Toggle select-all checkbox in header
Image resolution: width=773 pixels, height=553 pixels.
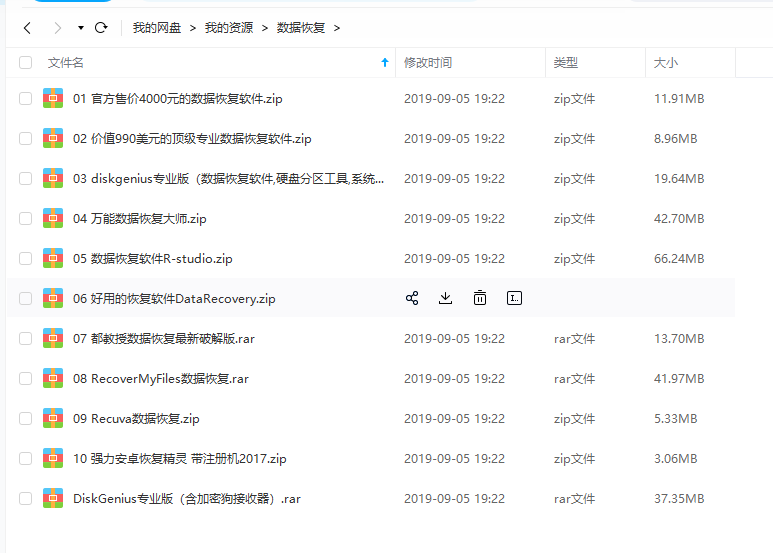[26, 63]
